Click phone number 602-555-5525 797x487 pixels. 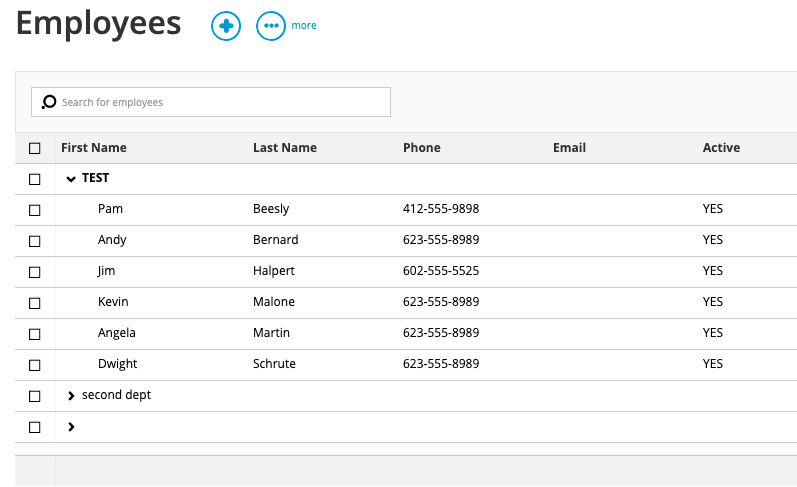[x=441, y=270]
